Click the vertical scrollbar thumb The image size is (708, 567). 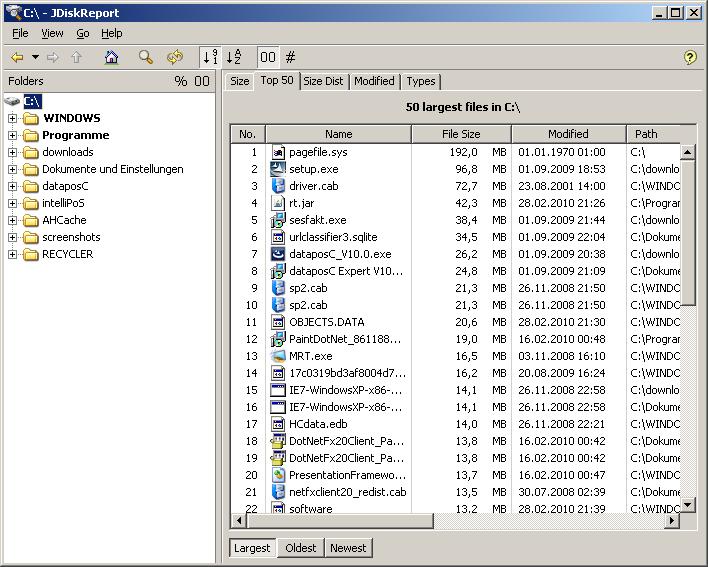(687, 233)
